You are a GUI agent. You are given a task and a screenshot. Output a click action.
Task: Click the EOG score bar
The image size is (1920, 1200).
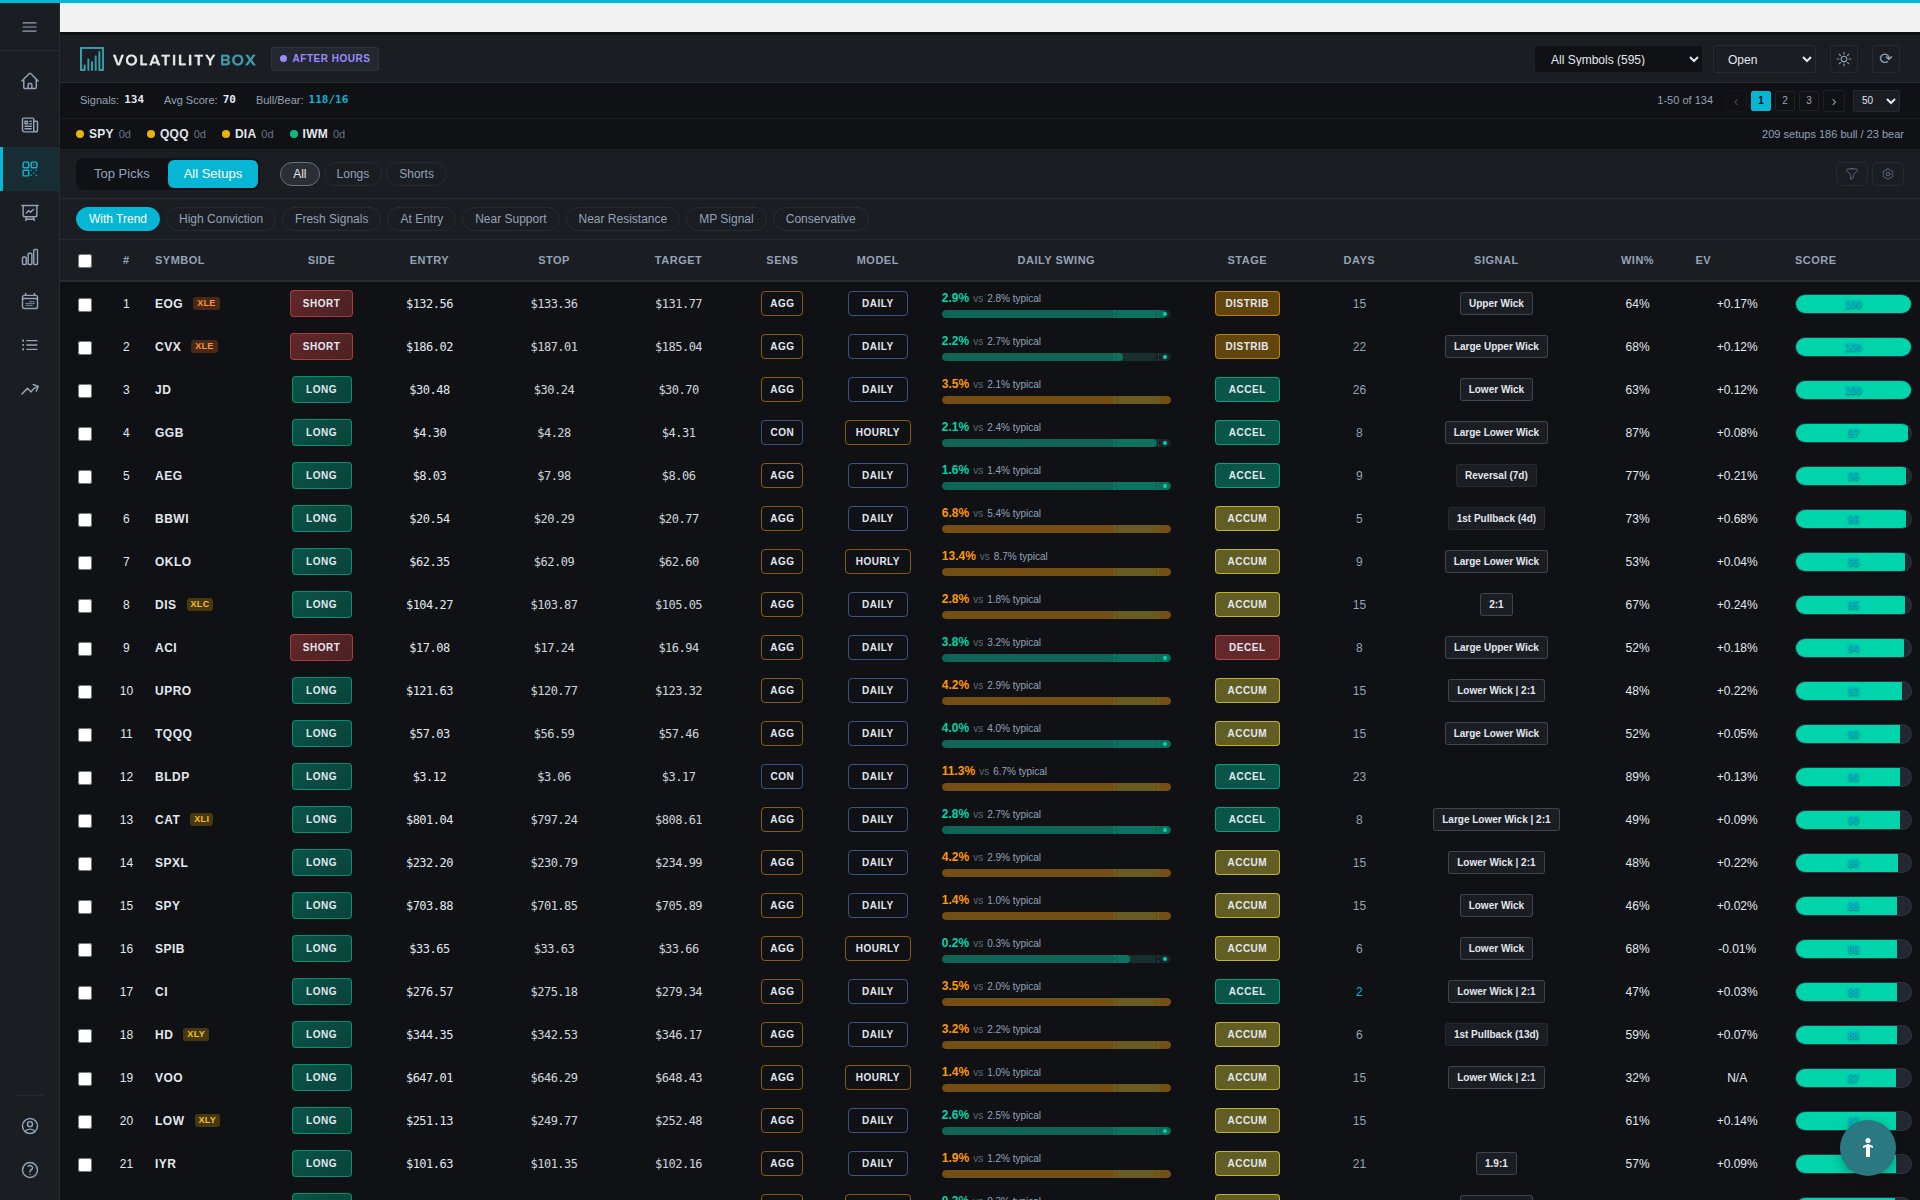pos(1853,304)
